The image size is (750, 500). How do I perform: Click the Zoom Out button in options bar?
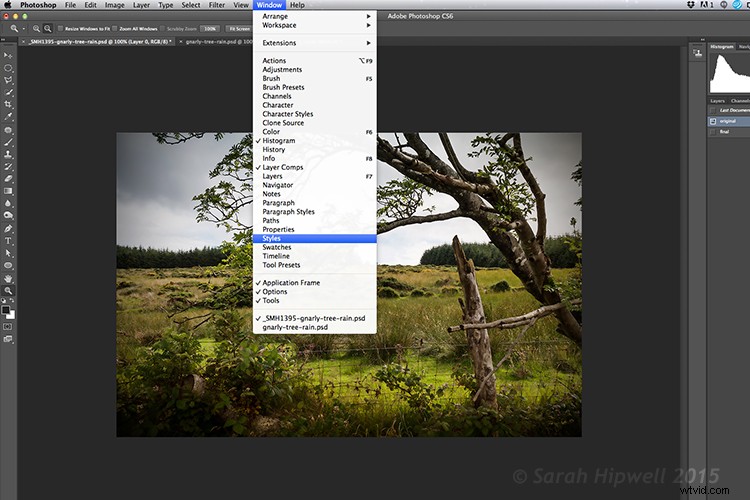pos(47,29)
